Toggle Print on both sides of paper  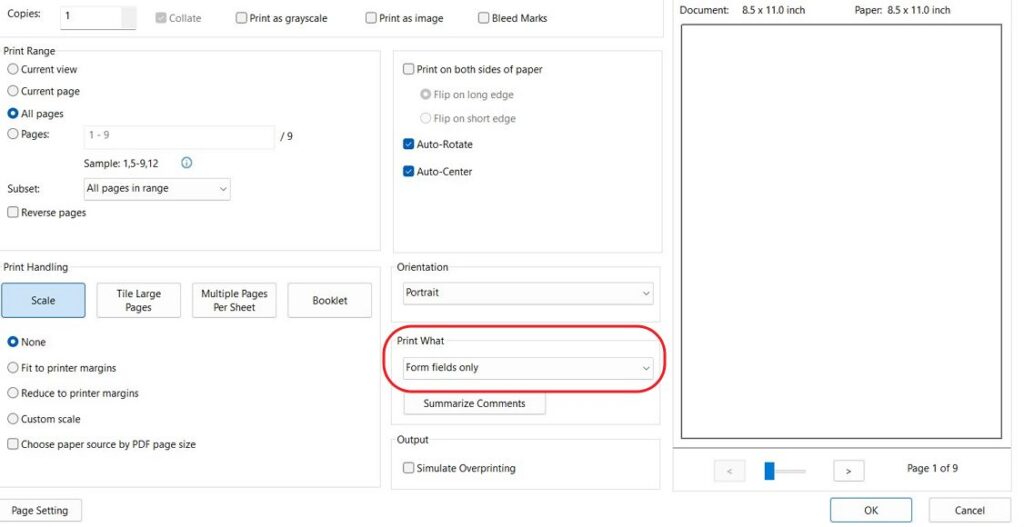pos(408,69)
